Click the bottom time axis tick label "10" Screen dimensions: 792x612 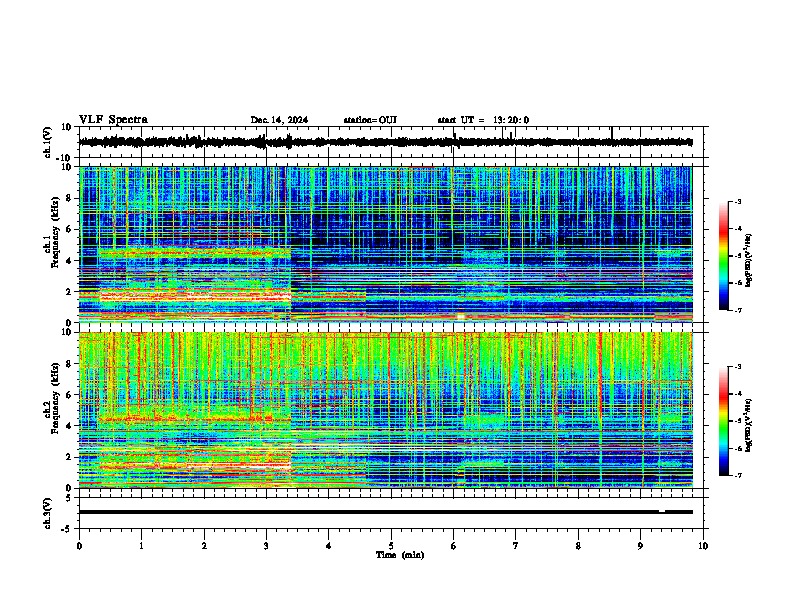pyautogui.click(x=703, y=546)
